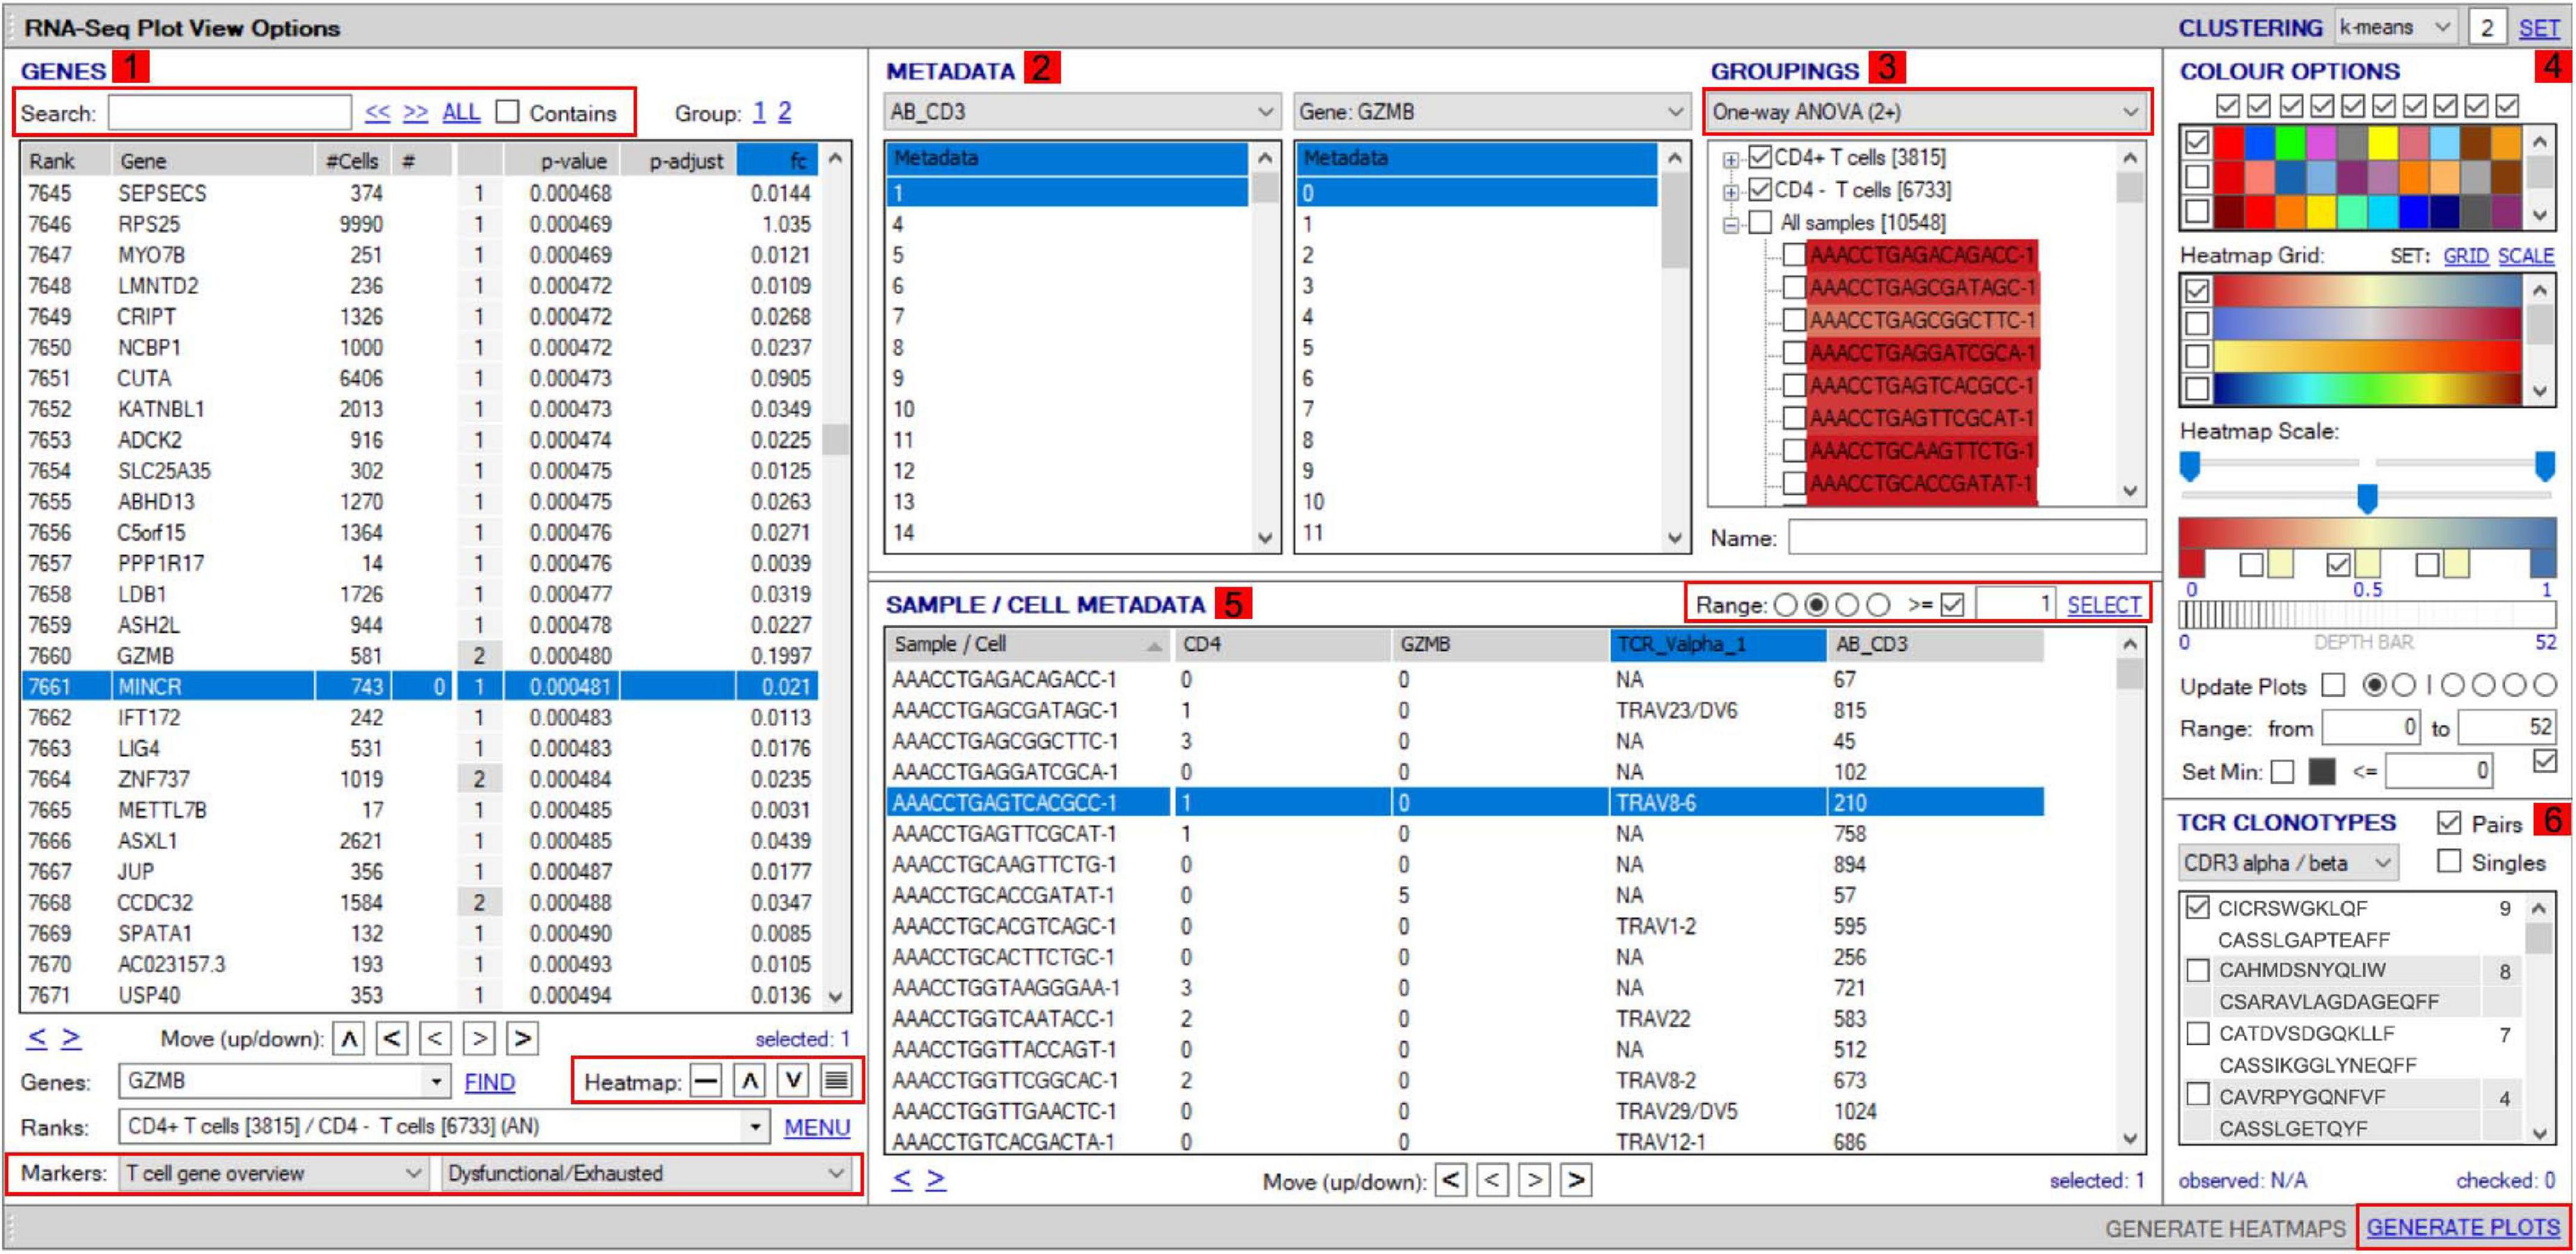2576x1254 pixels.
Task: Click ALL genes link
Action: (461, 112)
